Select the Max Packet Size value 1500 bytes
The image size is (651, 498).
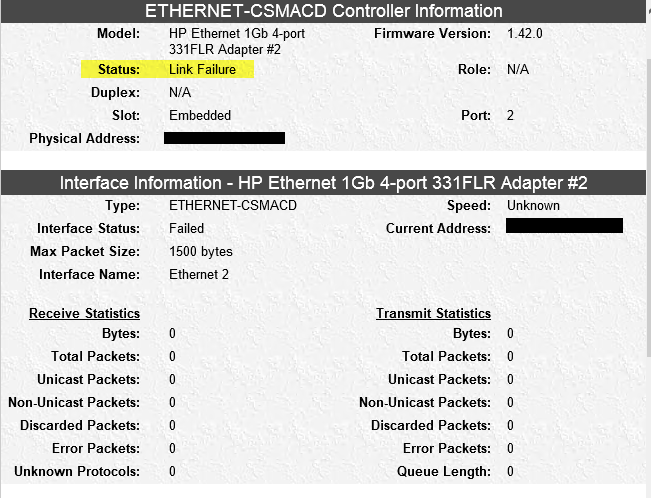tap(201, 251)
